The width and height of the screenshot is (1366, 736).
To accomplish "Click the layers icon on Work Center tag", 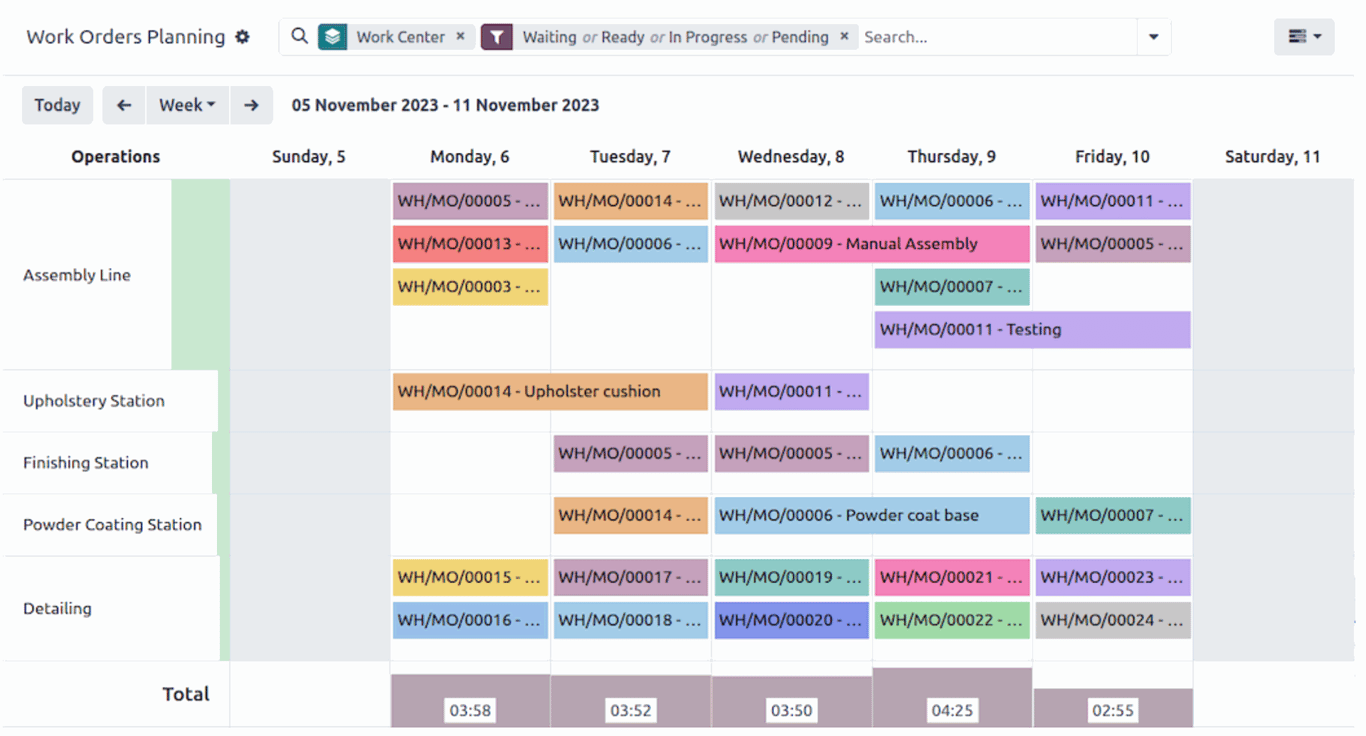I will 331,36.
